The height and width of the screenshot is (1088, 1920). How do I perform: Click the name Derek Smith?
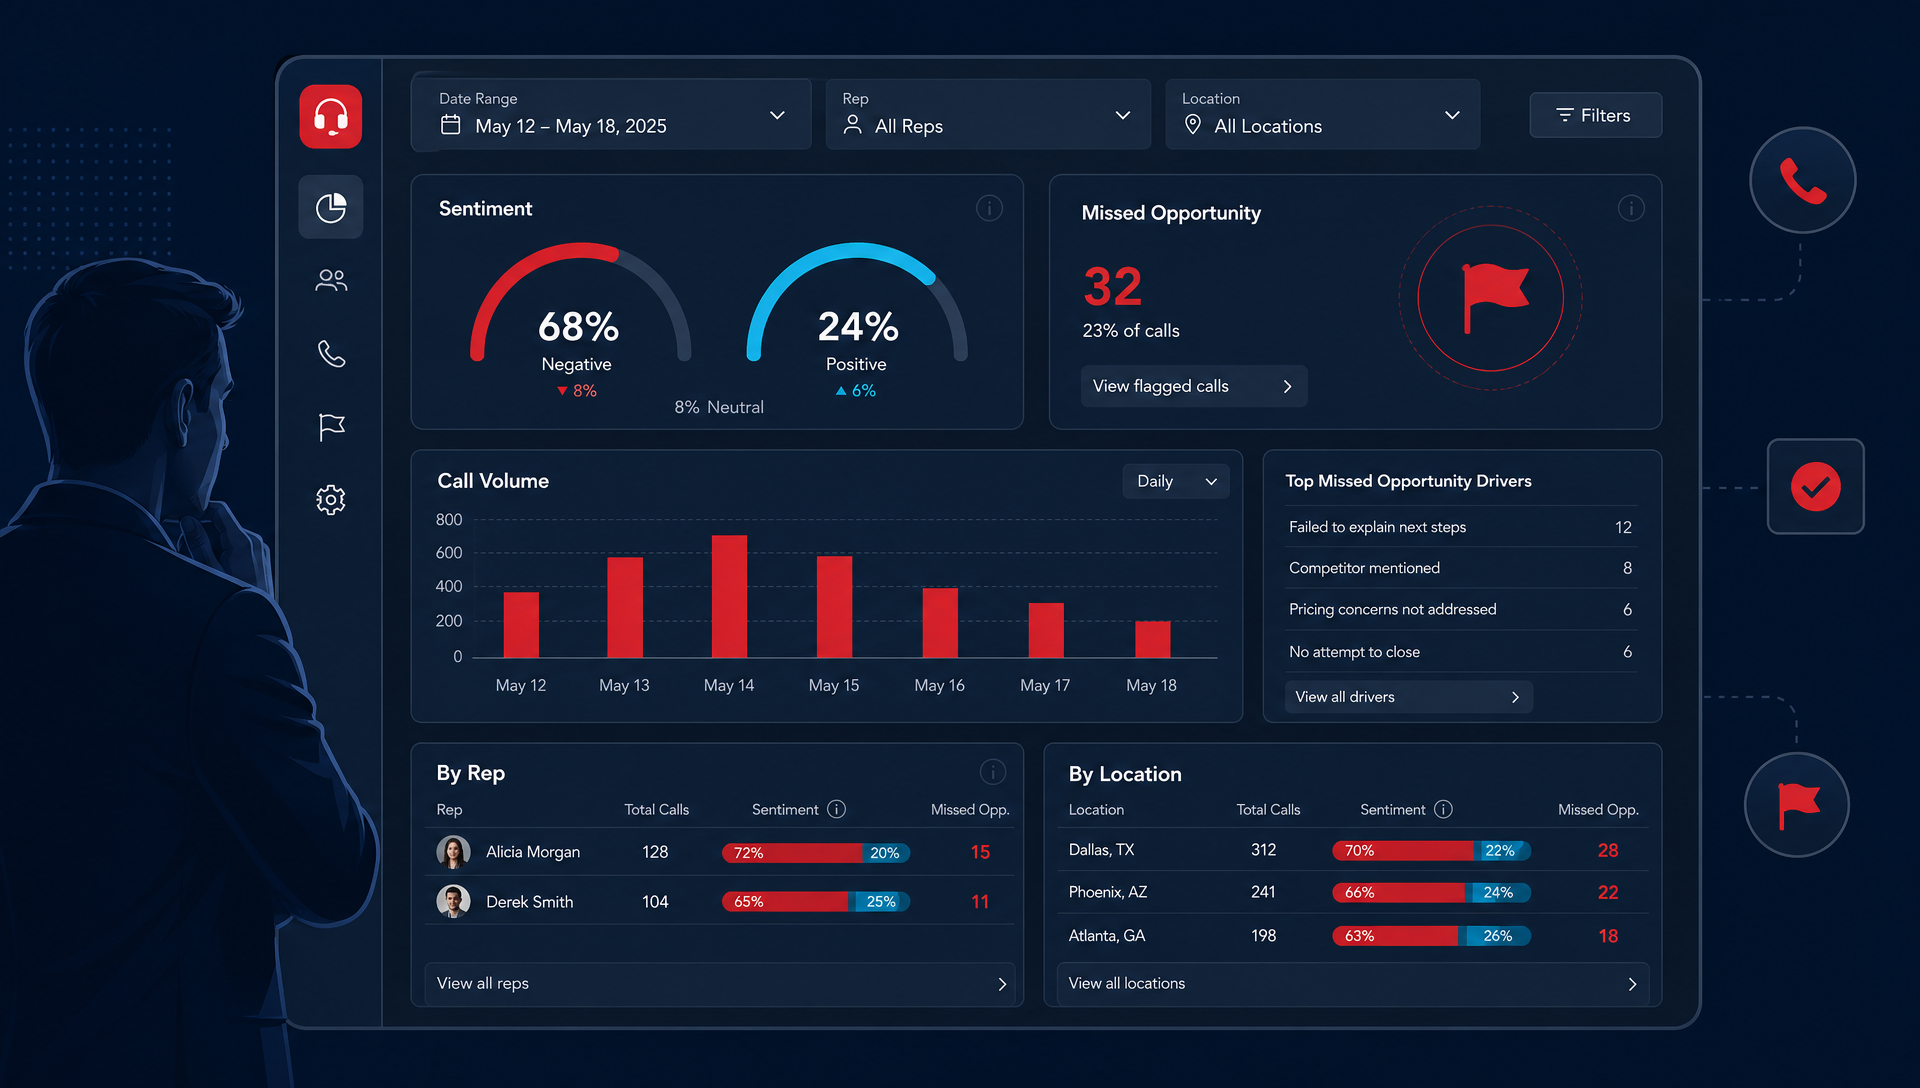(x=530, y=902)
